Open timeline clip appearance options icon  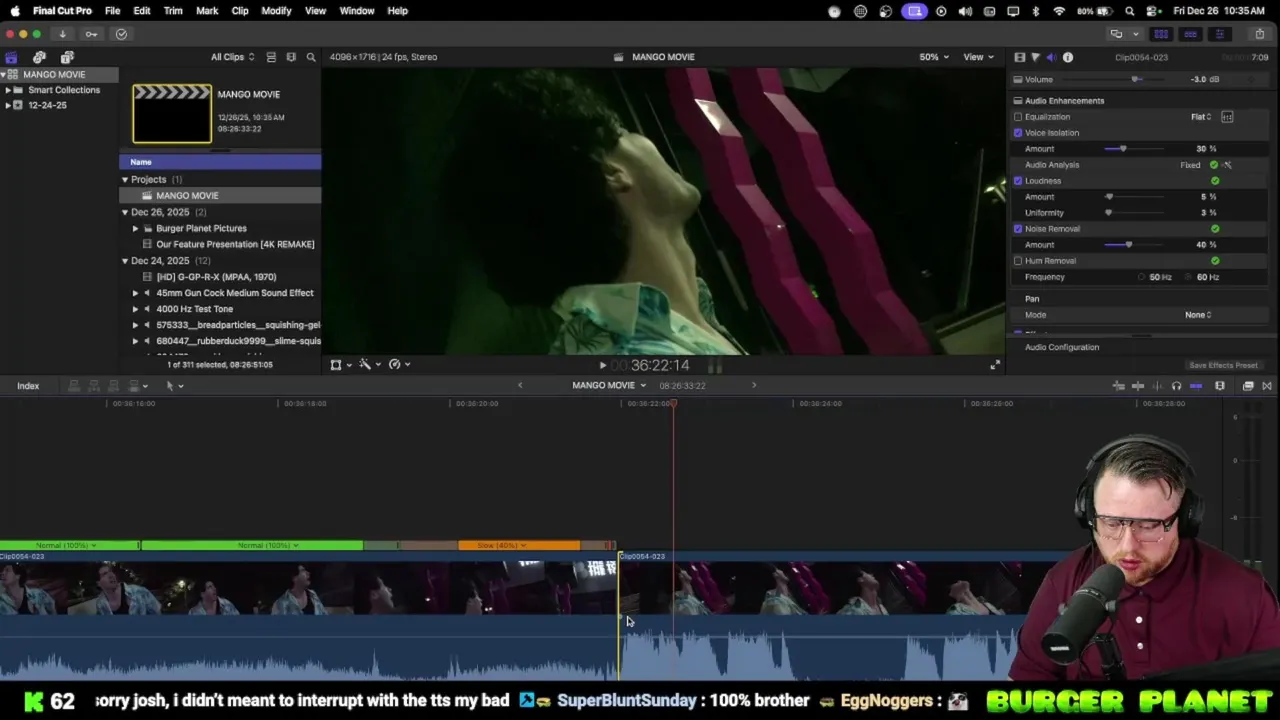click(1220, 386)
